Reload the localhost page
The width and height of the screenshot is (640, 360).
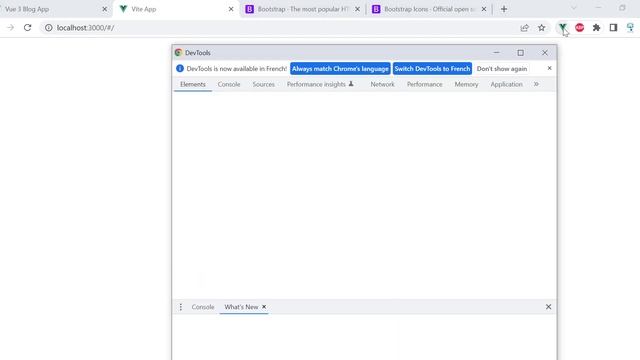(x=27, y=28)
